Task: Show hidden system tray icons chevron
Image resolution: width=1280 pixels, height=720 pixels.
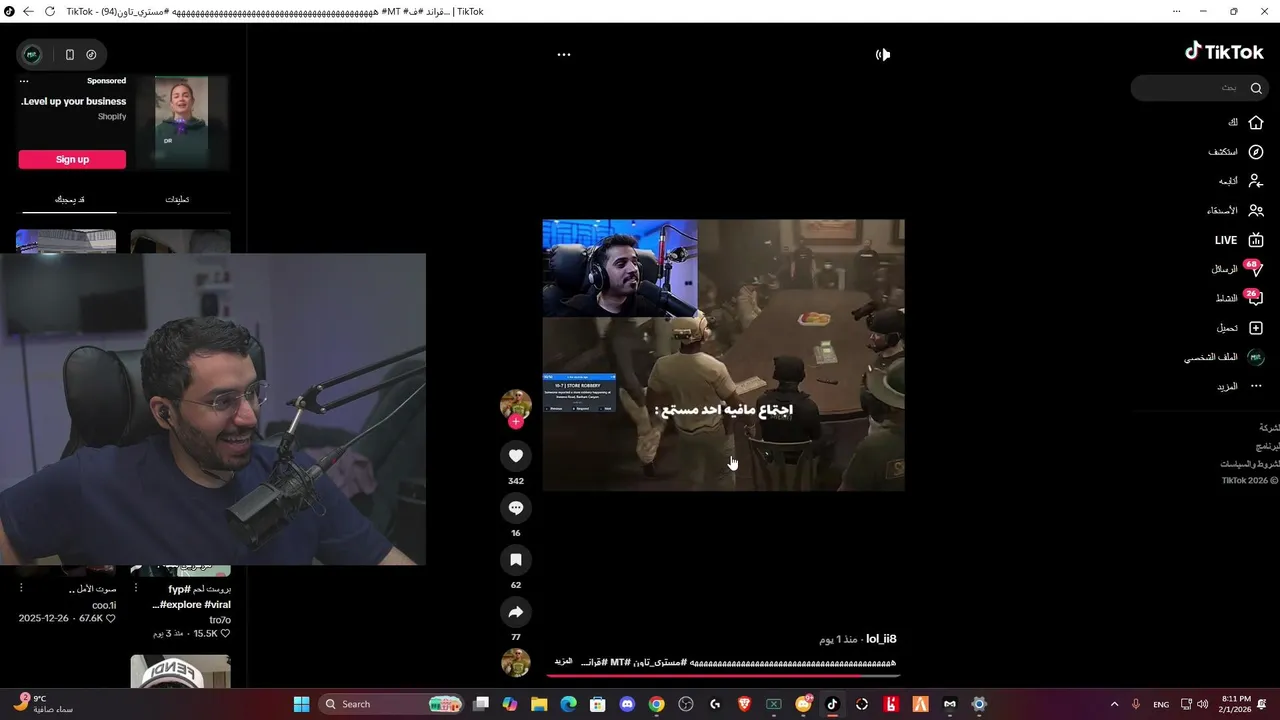Action: [1114, 704]
